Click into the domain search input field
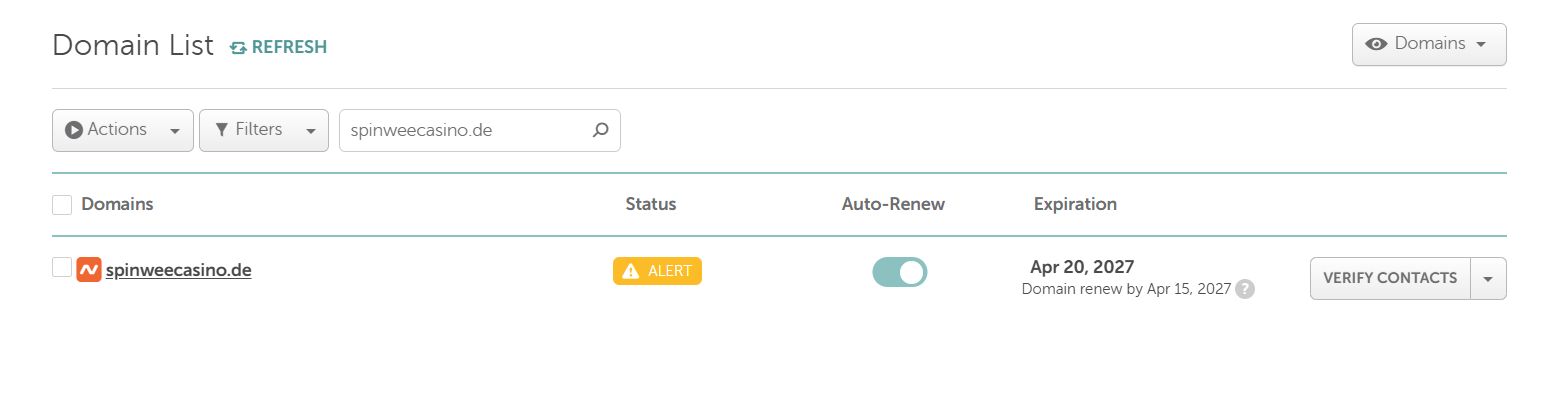Screen dimensions: 1548x420 pyautogui.click(x=466, y=130)
